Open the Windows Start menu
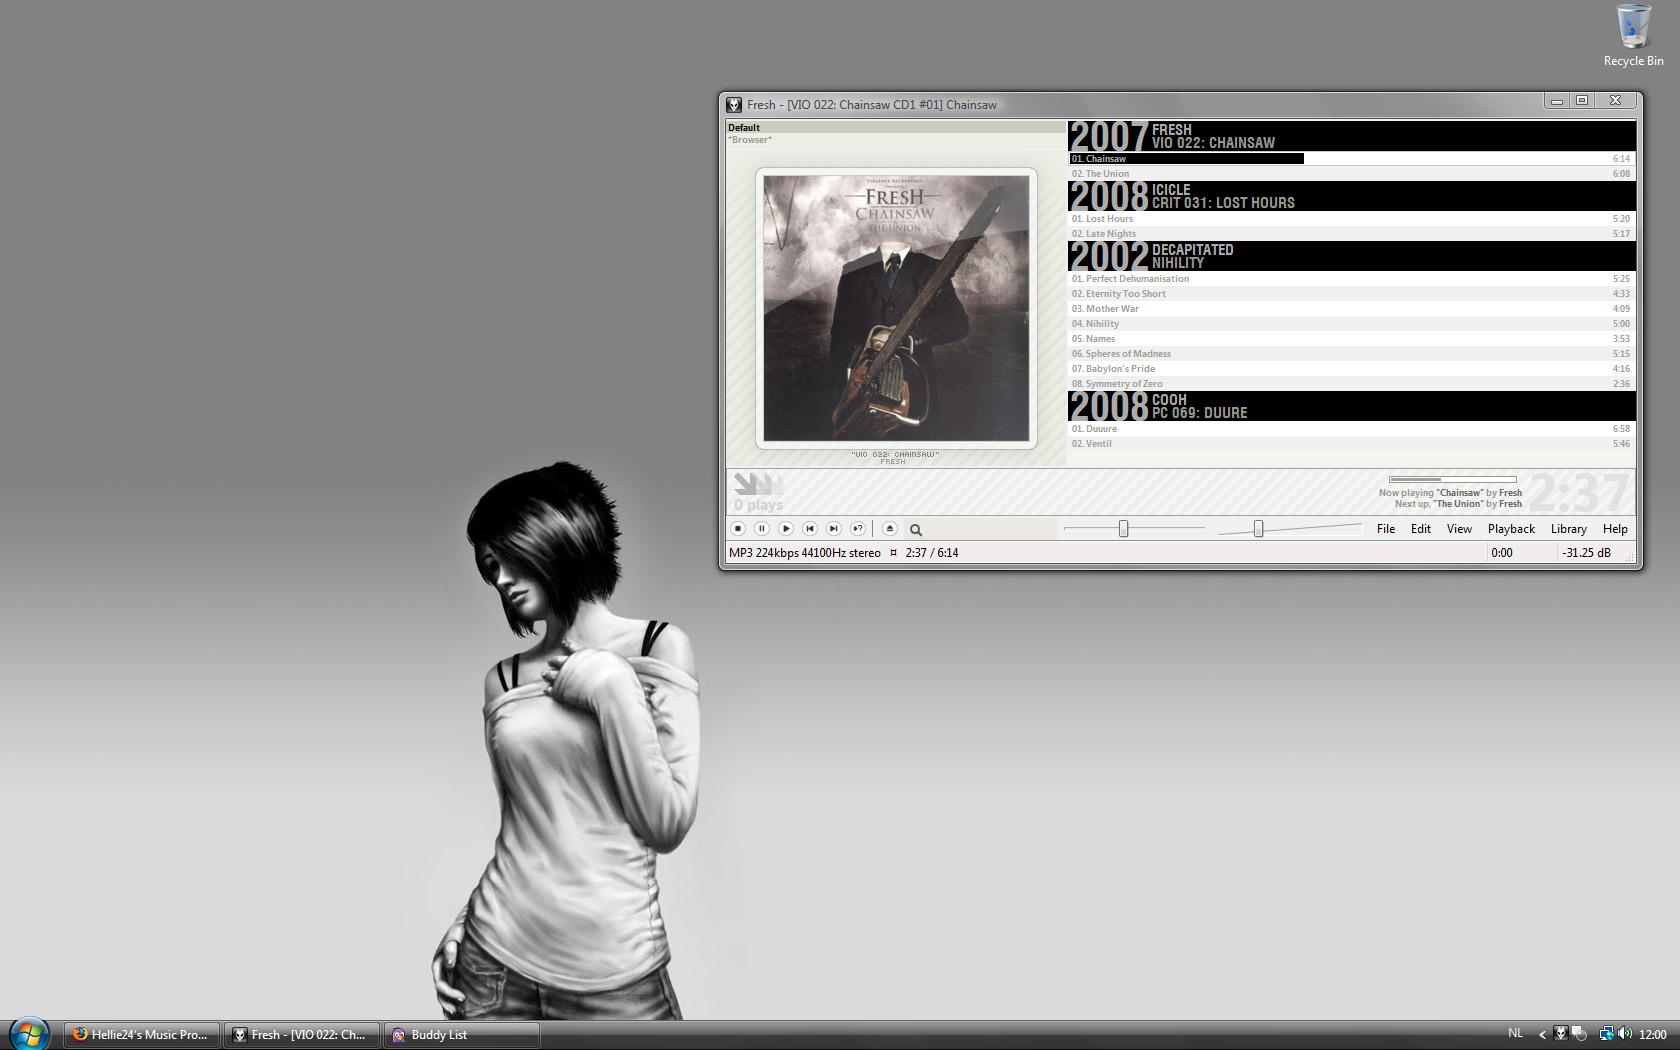Screen dimensions: 1680x1050 (x=29, y=1033)
